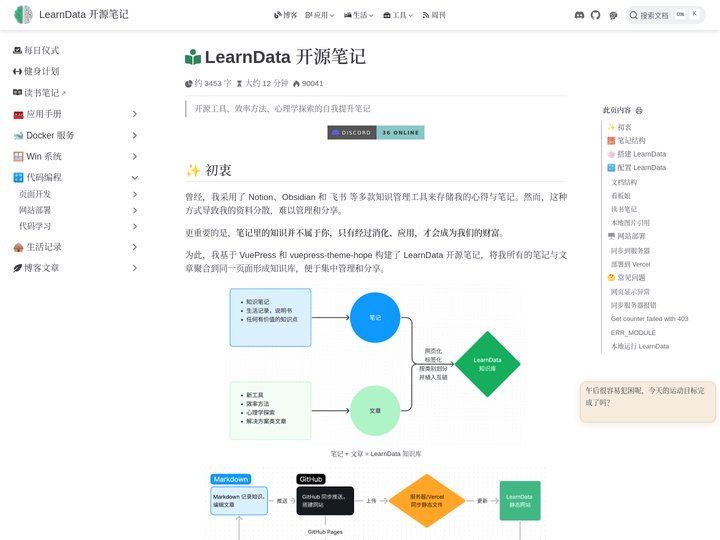The width and height of the screenshot is (720, 540).
Task: Expand the 生活记录 section
Action: click(x=134, y=247)
